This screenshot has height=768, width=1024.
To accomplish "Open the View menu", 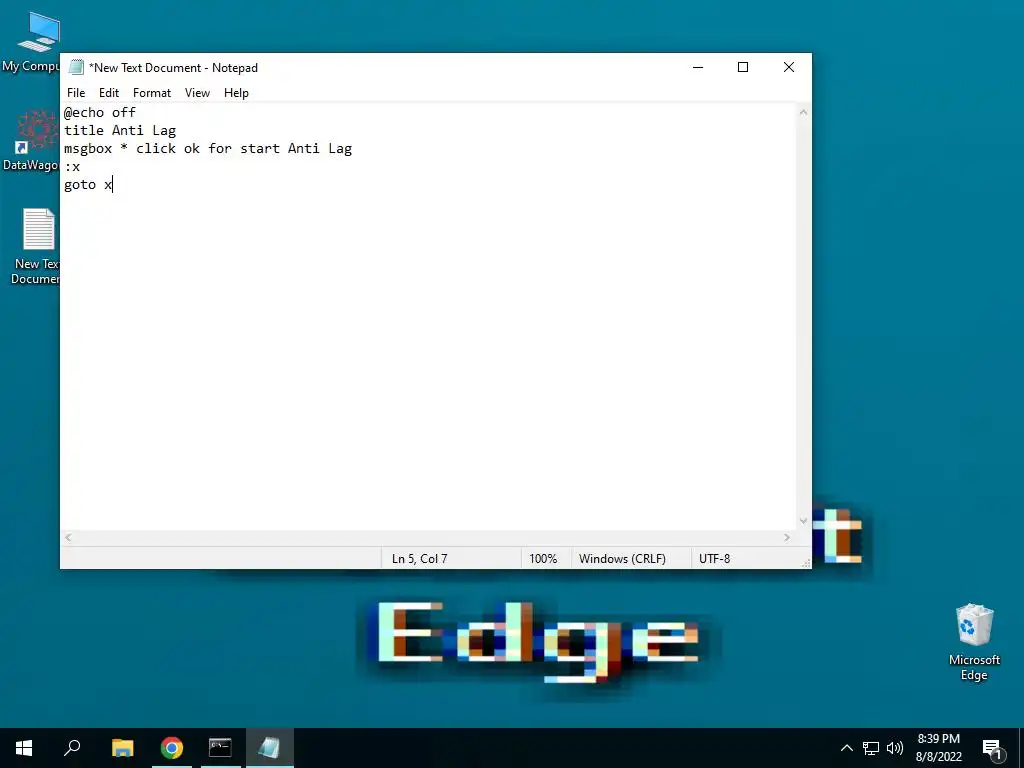I will pos(197,93).
